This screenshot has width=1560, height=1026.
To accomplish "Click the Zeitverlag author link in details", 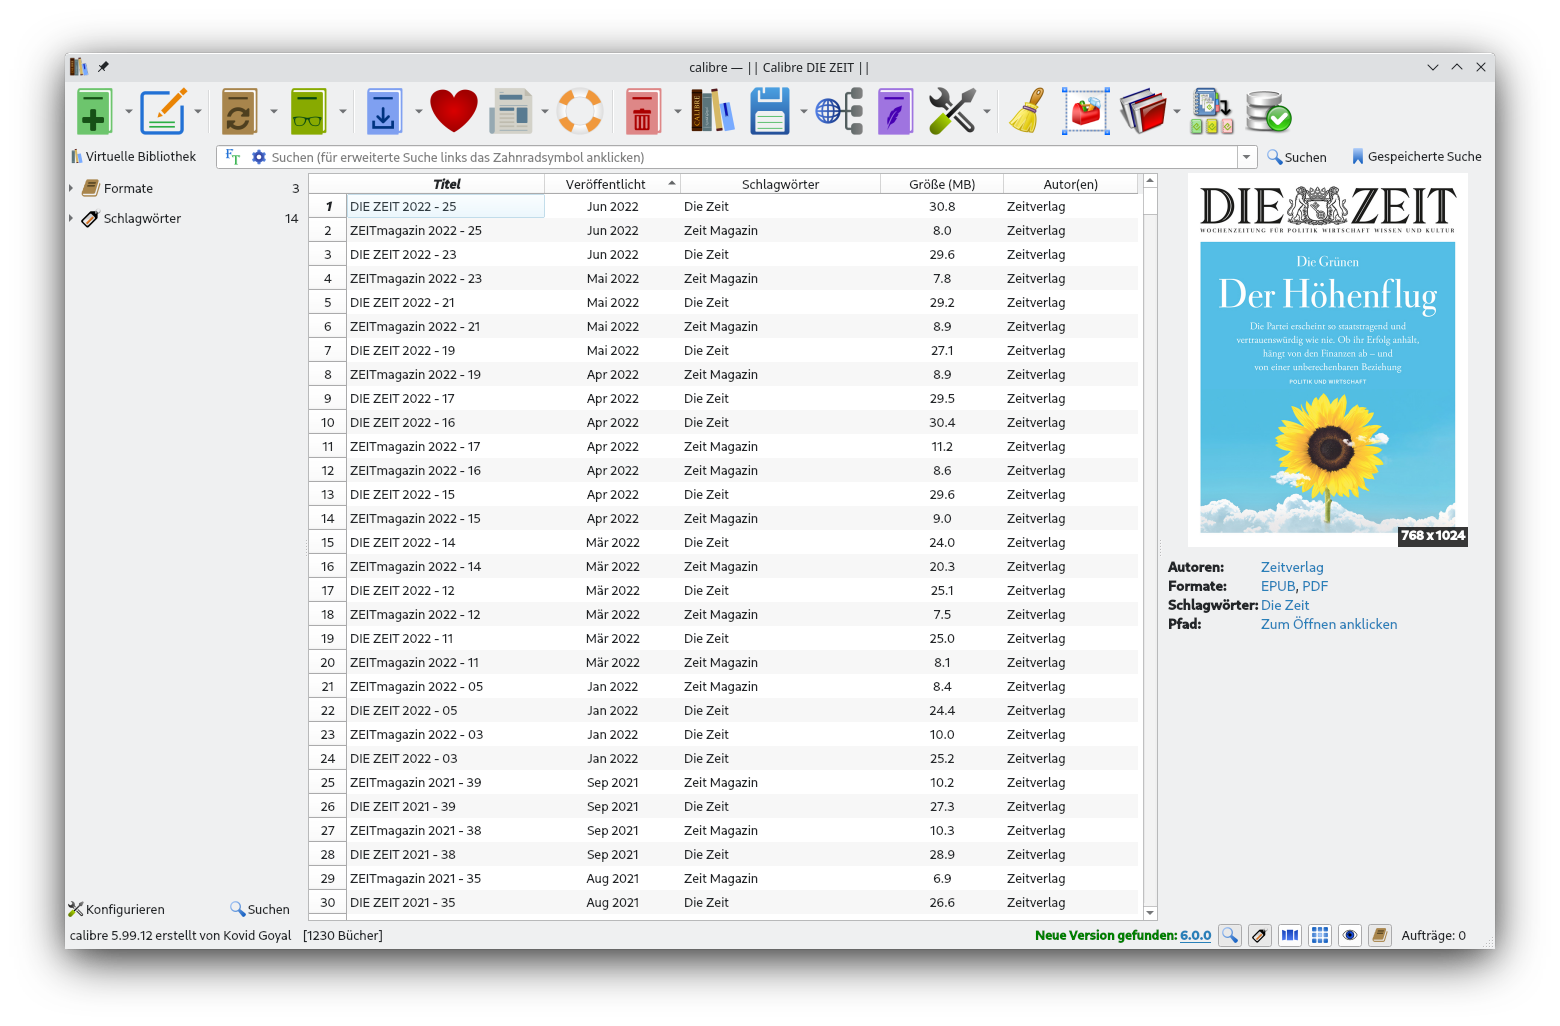I will click(x=1292, y=567).
